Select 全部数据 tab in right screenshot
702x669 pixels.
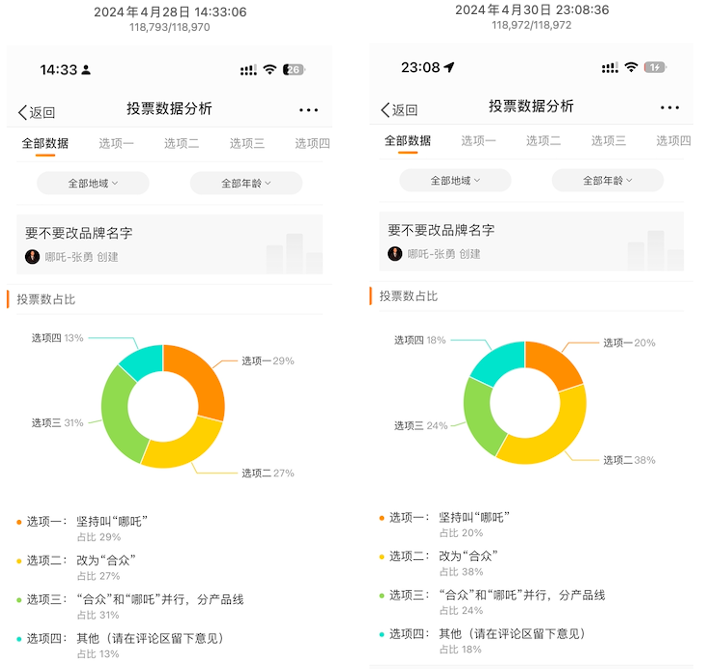(407, 141)
